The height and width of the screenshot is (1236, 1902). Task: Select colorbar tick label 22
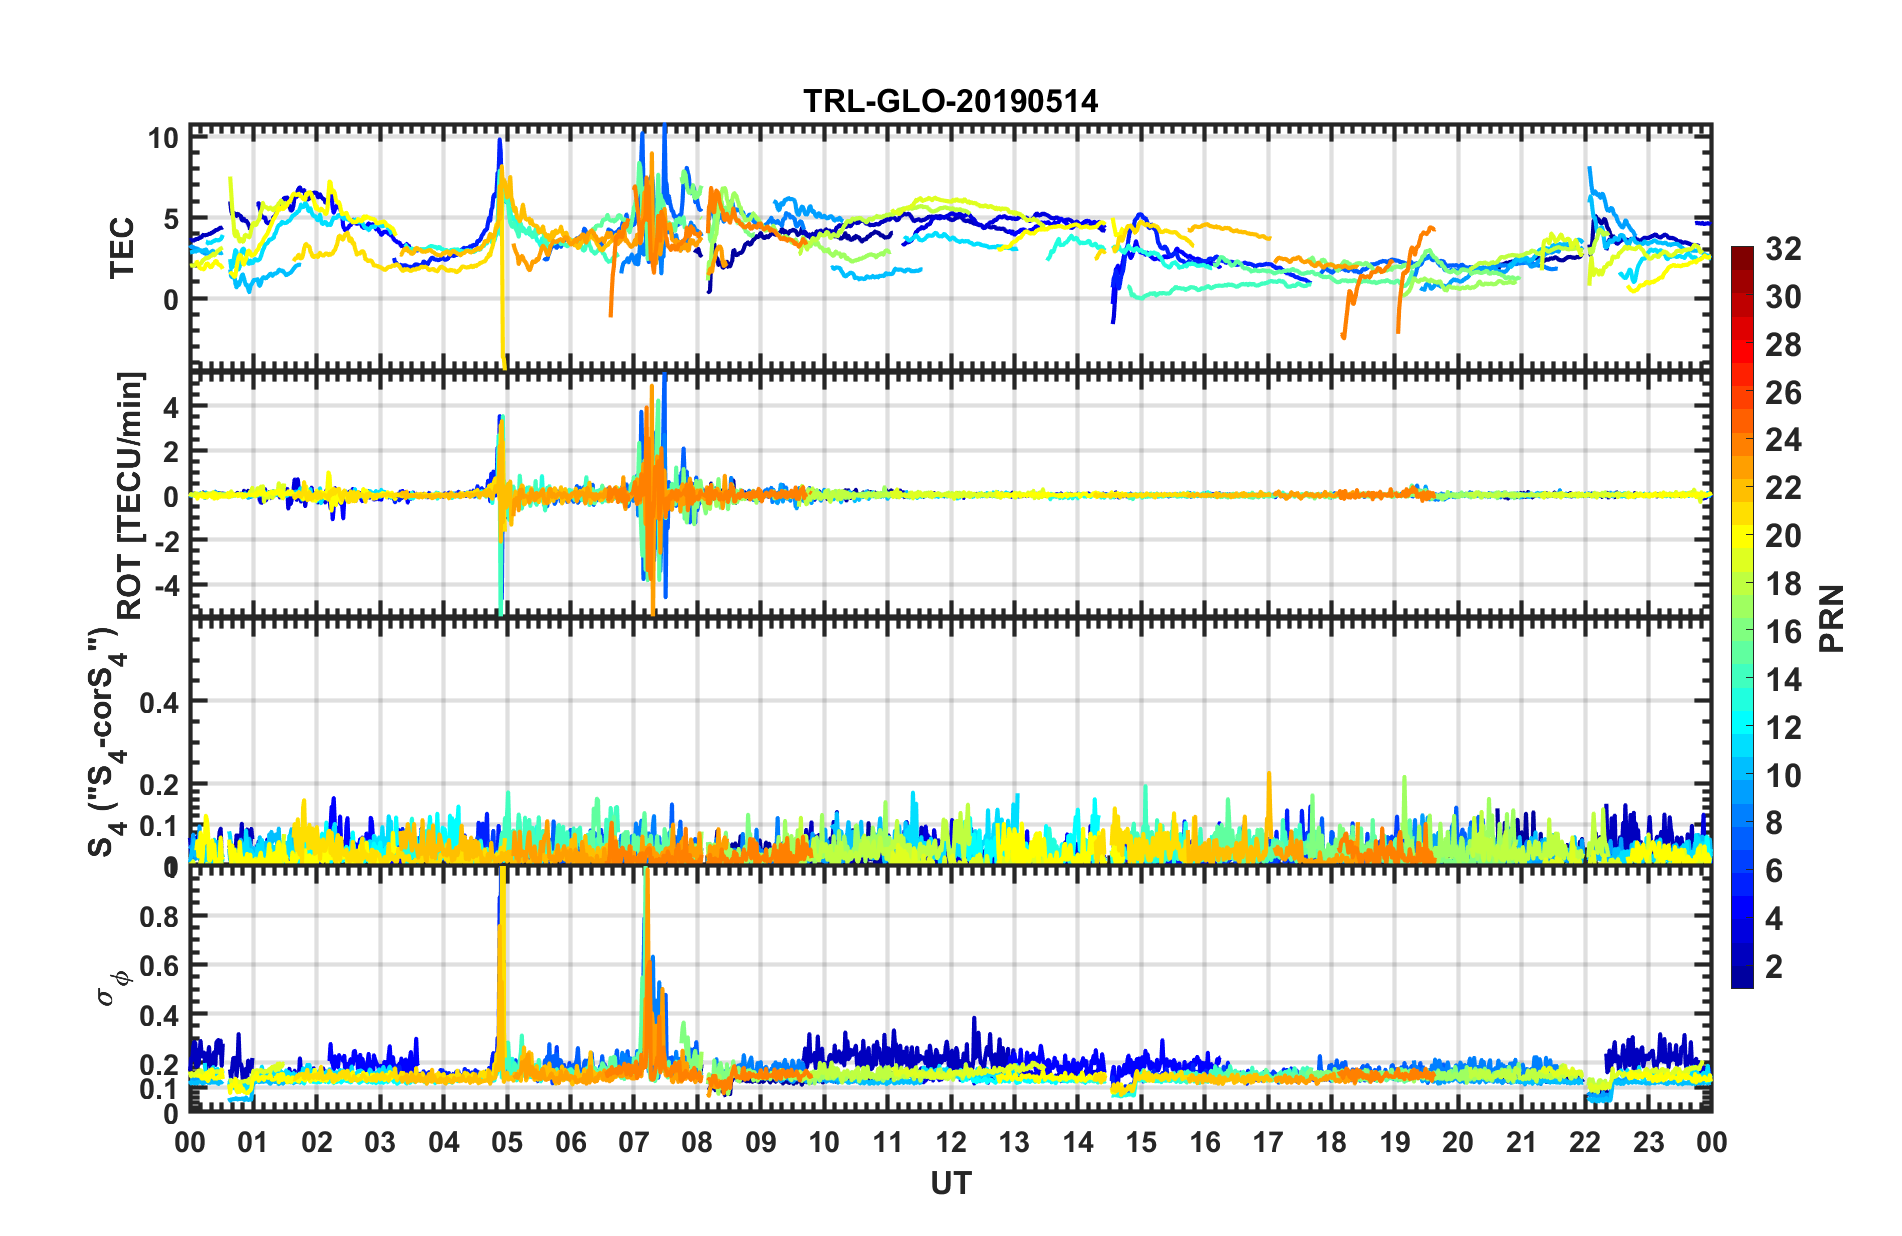tap(1782, 488)
